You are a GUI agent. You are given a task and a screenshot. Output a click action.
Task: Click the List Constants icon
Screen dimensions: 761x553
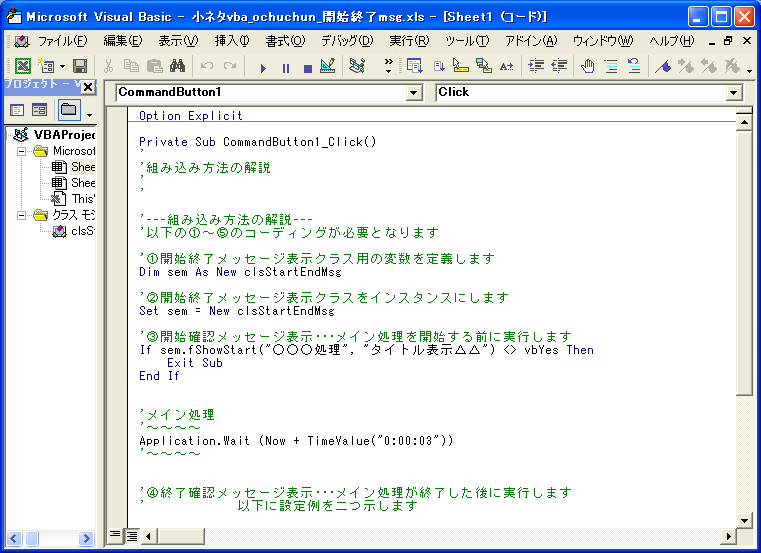tap(439, 66)
